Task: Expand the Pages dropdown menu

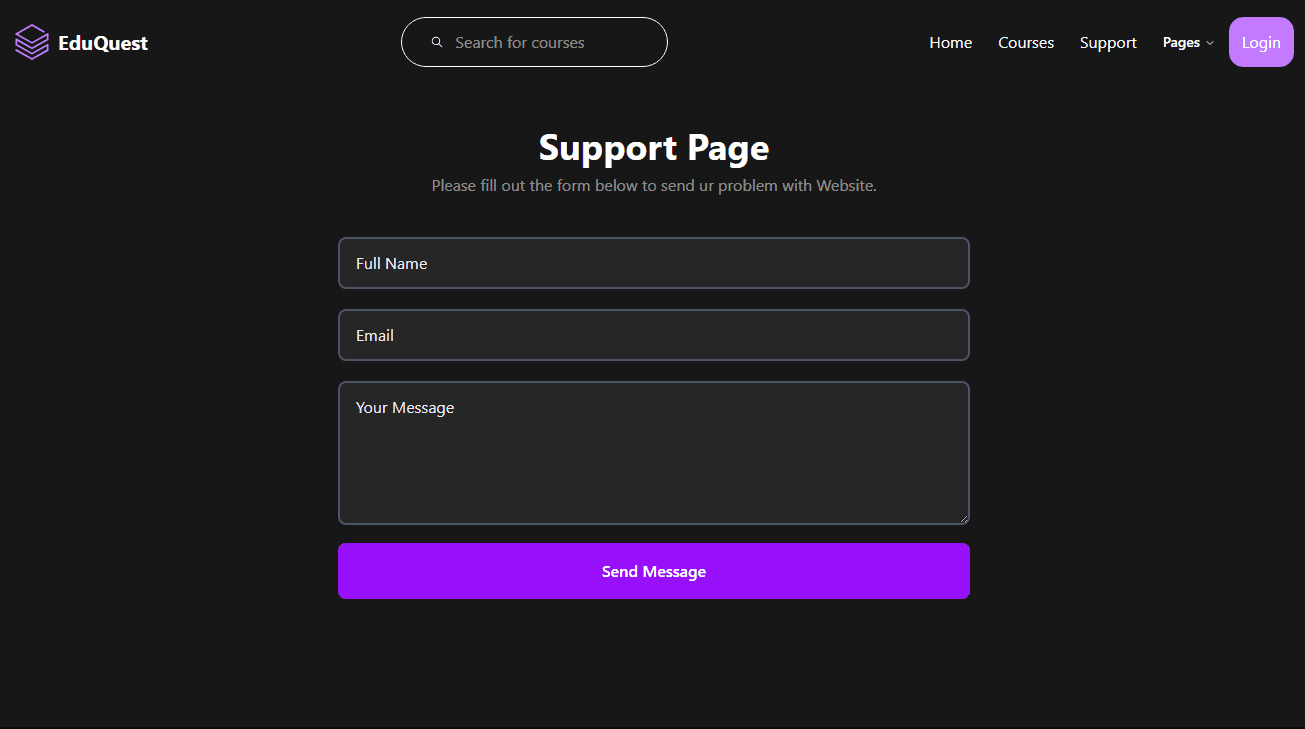Action: pyautogui.click(x=1181, y=43)
